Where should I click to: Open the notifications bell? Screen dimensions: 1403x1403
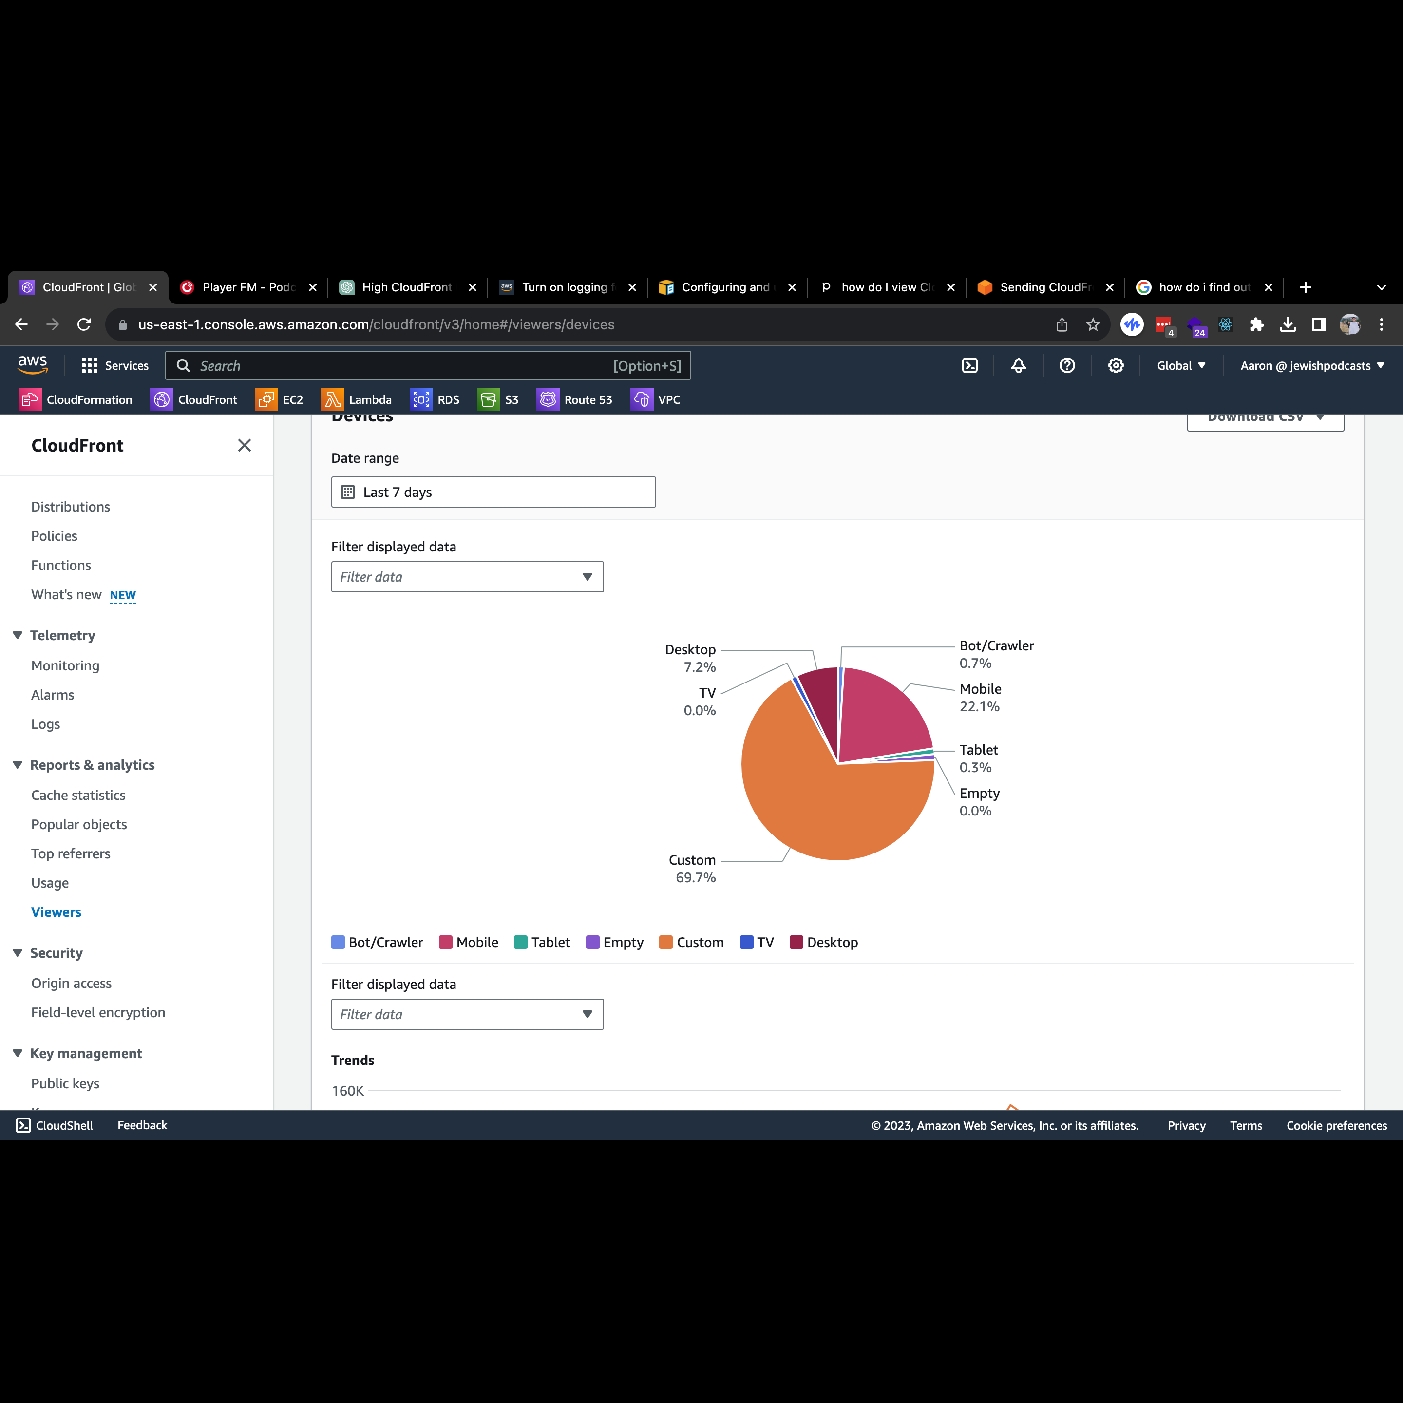click(1018, 366)
